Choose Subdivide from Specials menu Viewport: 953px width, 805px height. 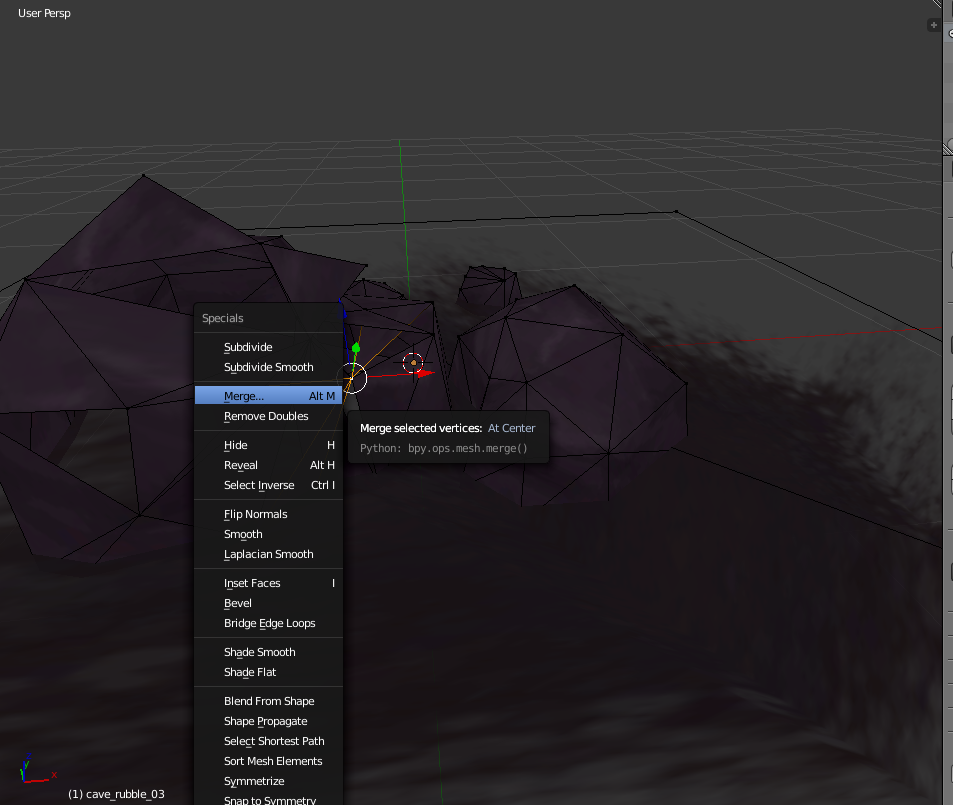pyautogui.click(x=268, y=347)
